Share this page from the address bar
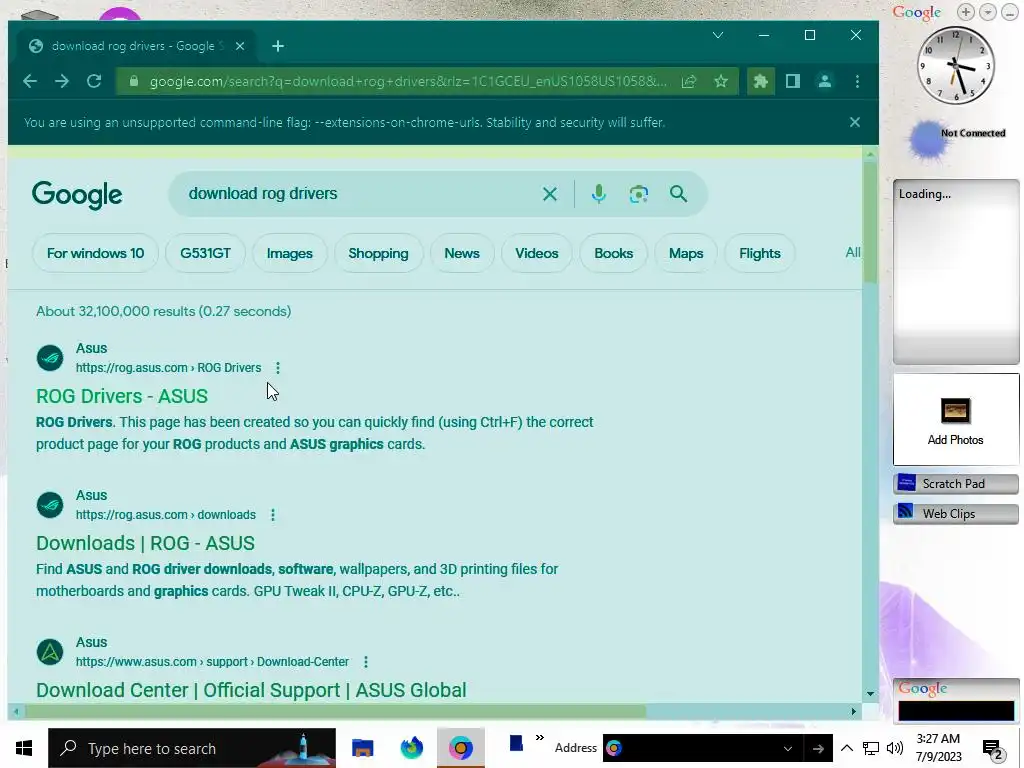This screenshot has width=1024, height=768. point(689,81)
